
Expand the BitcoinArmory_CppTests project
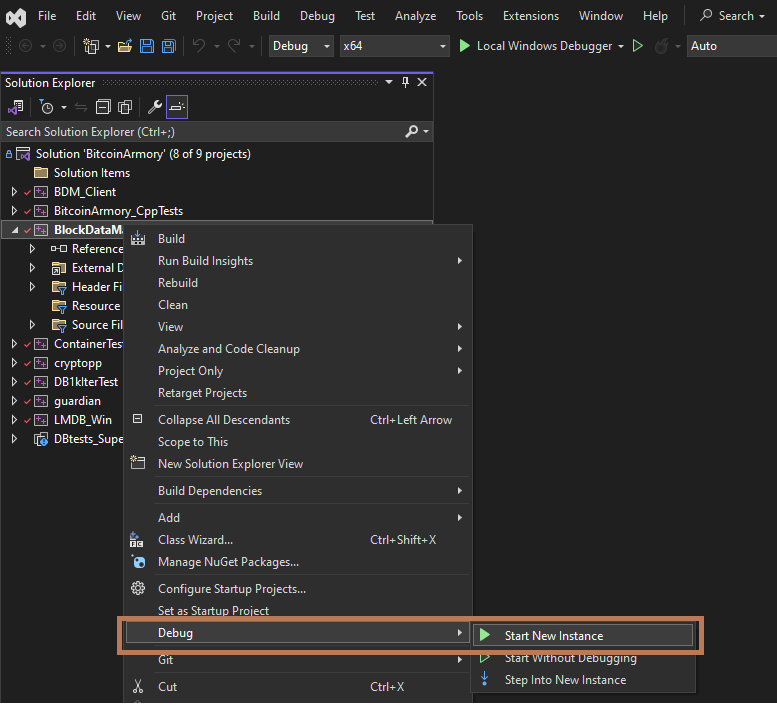14,211
